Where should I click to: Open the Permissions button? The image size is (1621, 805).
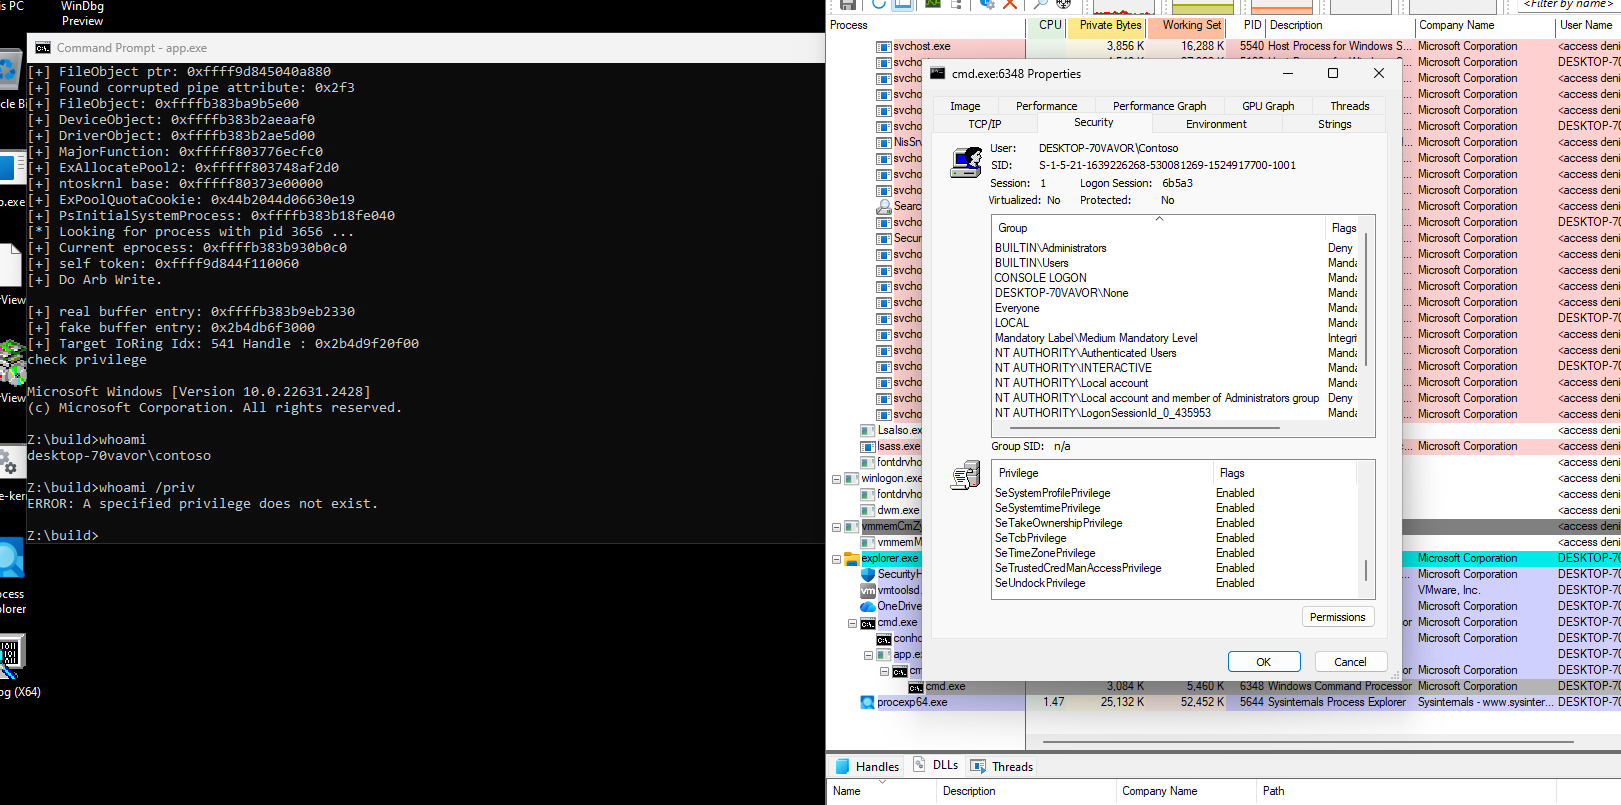pos(1338,617)
